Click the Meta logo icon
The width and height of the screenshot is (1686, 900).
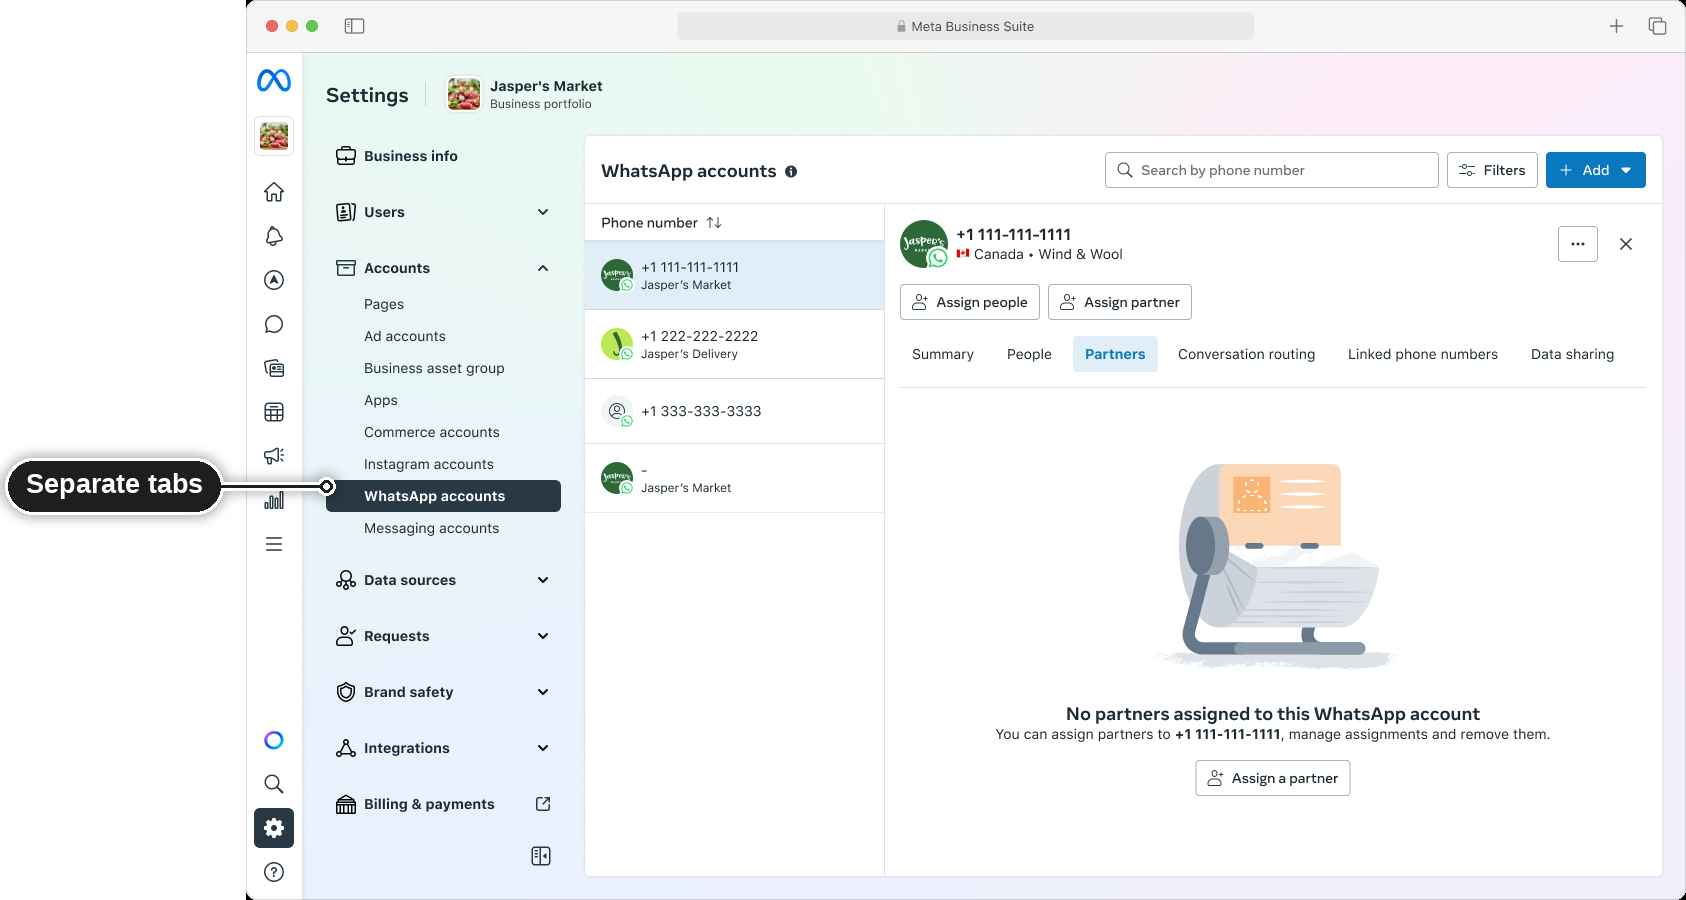274,80
